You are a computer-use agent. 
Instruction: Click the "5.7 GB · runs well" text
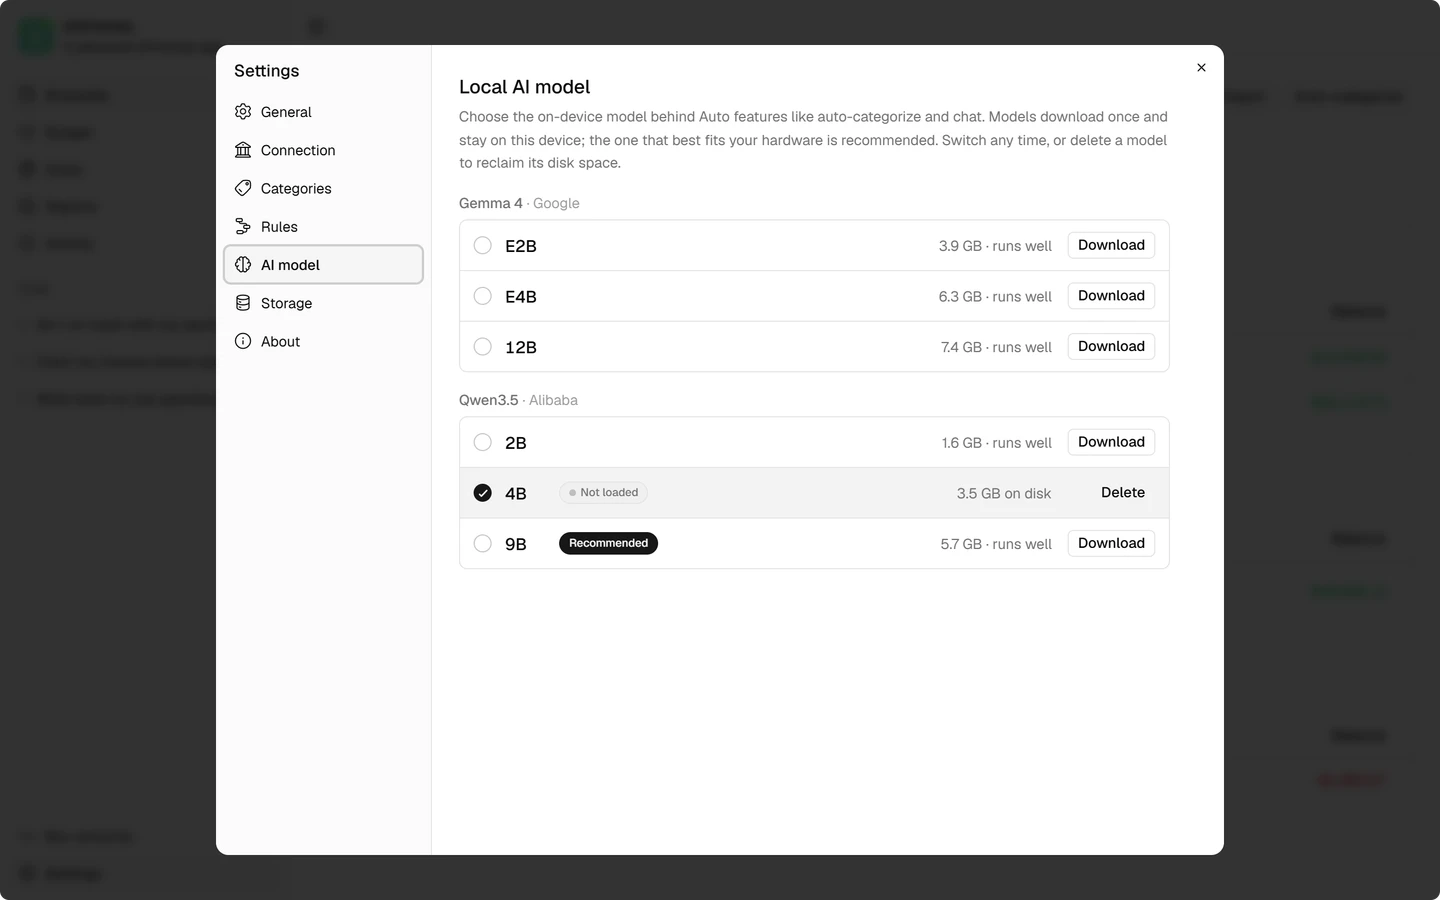point(996,544)
